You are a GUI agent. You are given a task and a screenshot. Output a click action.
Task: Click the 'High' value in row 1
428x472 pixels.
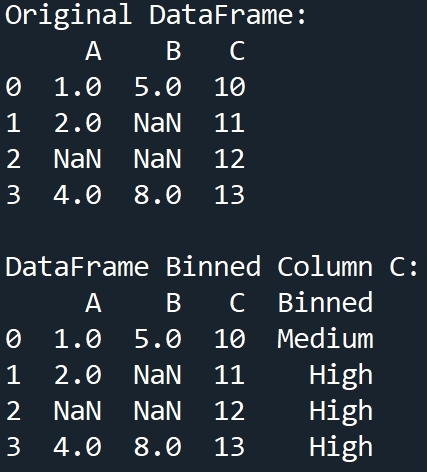click(x=341, y=376)
